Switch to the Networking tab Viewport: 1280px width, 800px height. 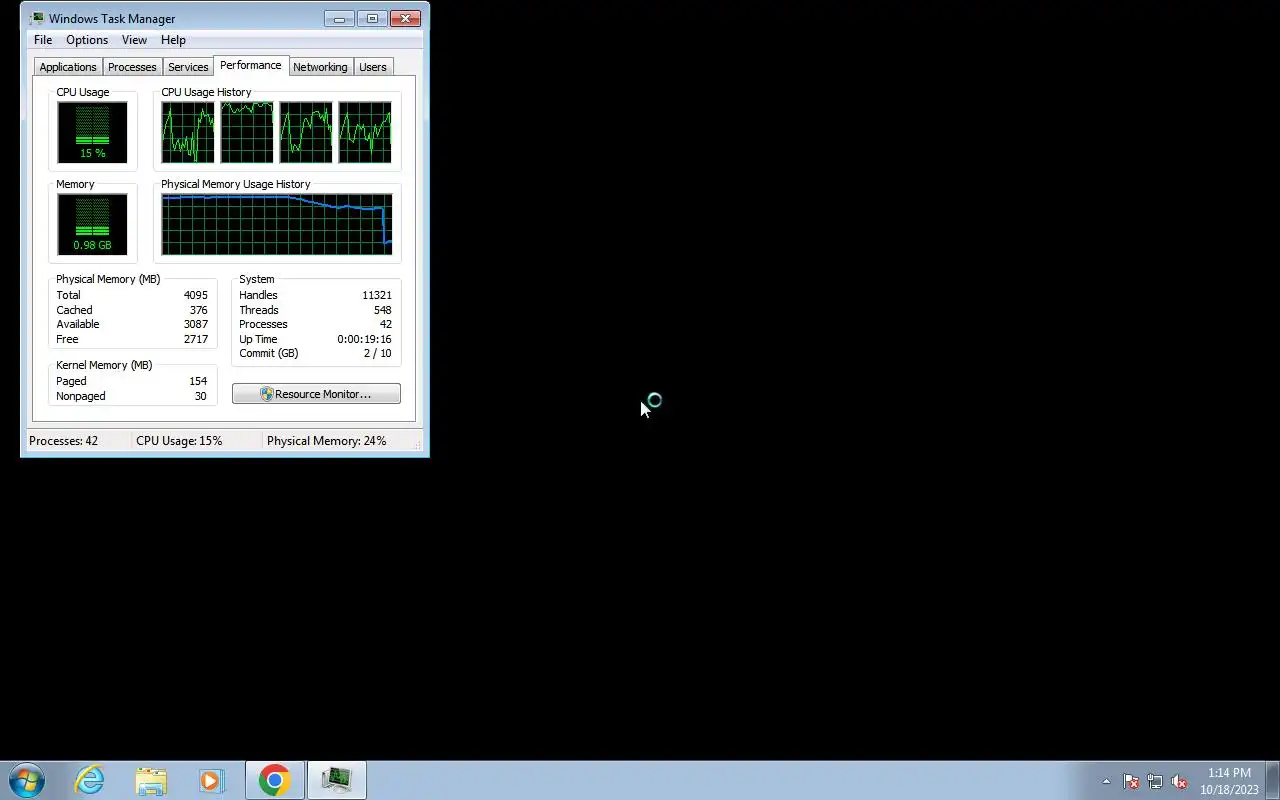320,67
